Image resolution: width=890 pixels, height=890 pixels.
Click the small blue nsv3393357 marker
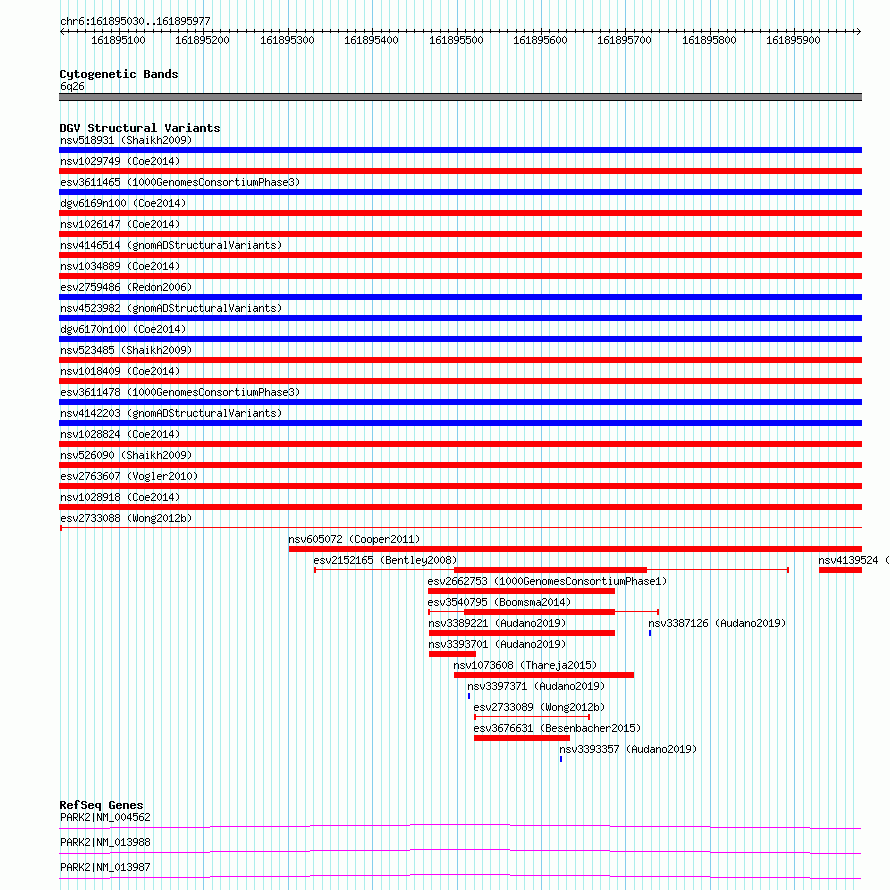pyautogui.click(x=561, y=759)
